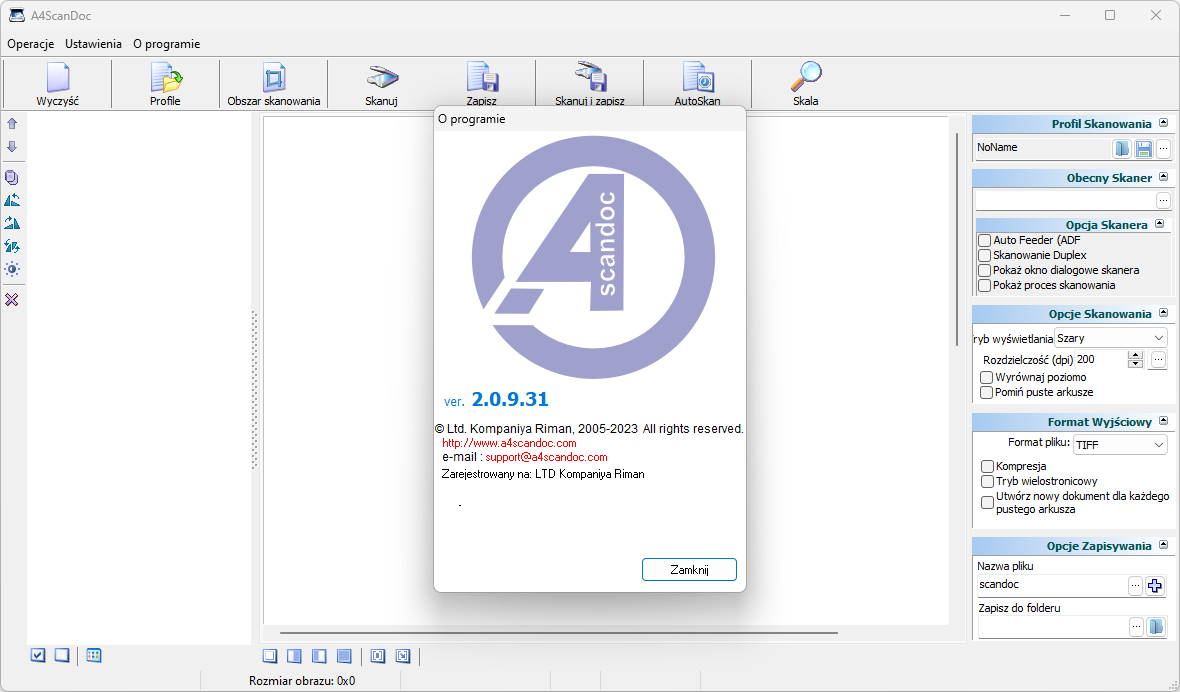The width and height of the screenshot is (1180, 692).
Task: Check Utwórz nowy dokument dla każdego pustego arkusza
Action: point(987,502)
